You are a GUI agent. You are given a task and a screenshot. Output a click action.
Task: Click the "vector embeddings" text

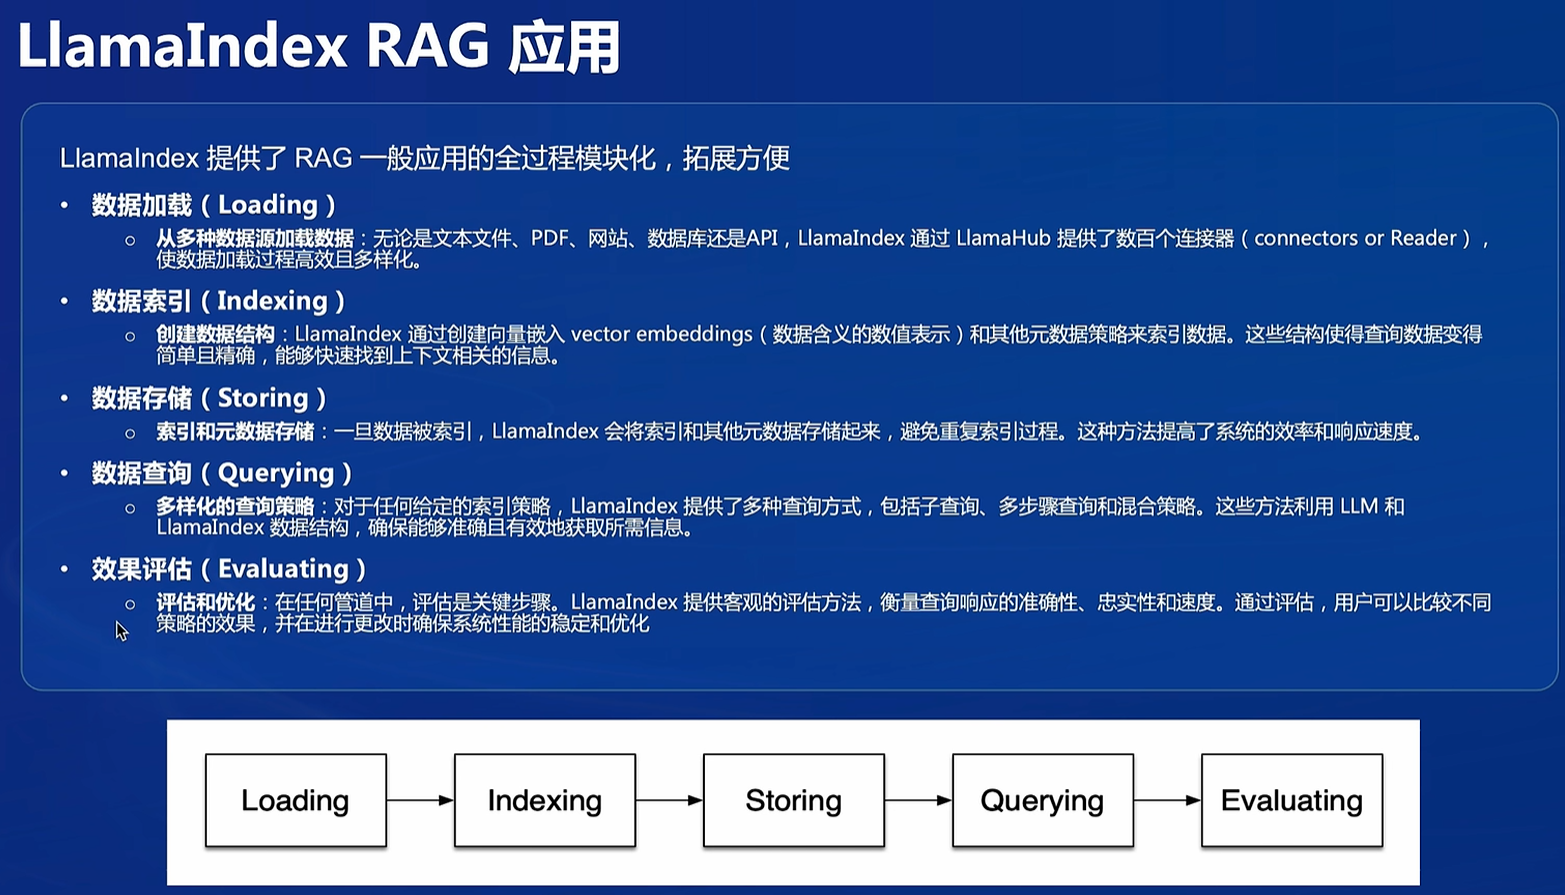[661, 334]
